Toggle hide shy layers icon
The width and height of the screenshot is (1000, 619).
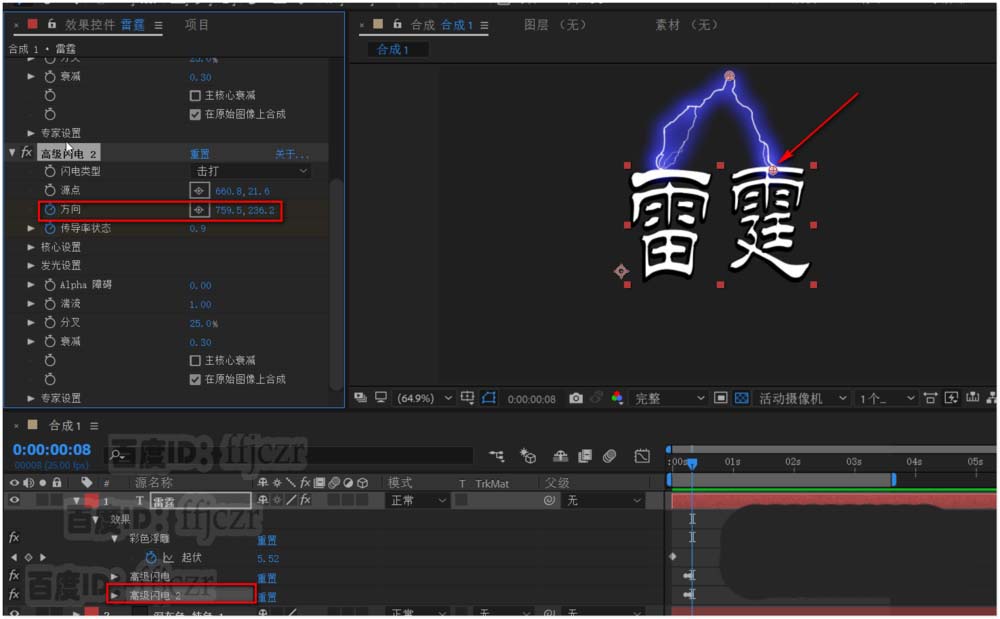560,456
